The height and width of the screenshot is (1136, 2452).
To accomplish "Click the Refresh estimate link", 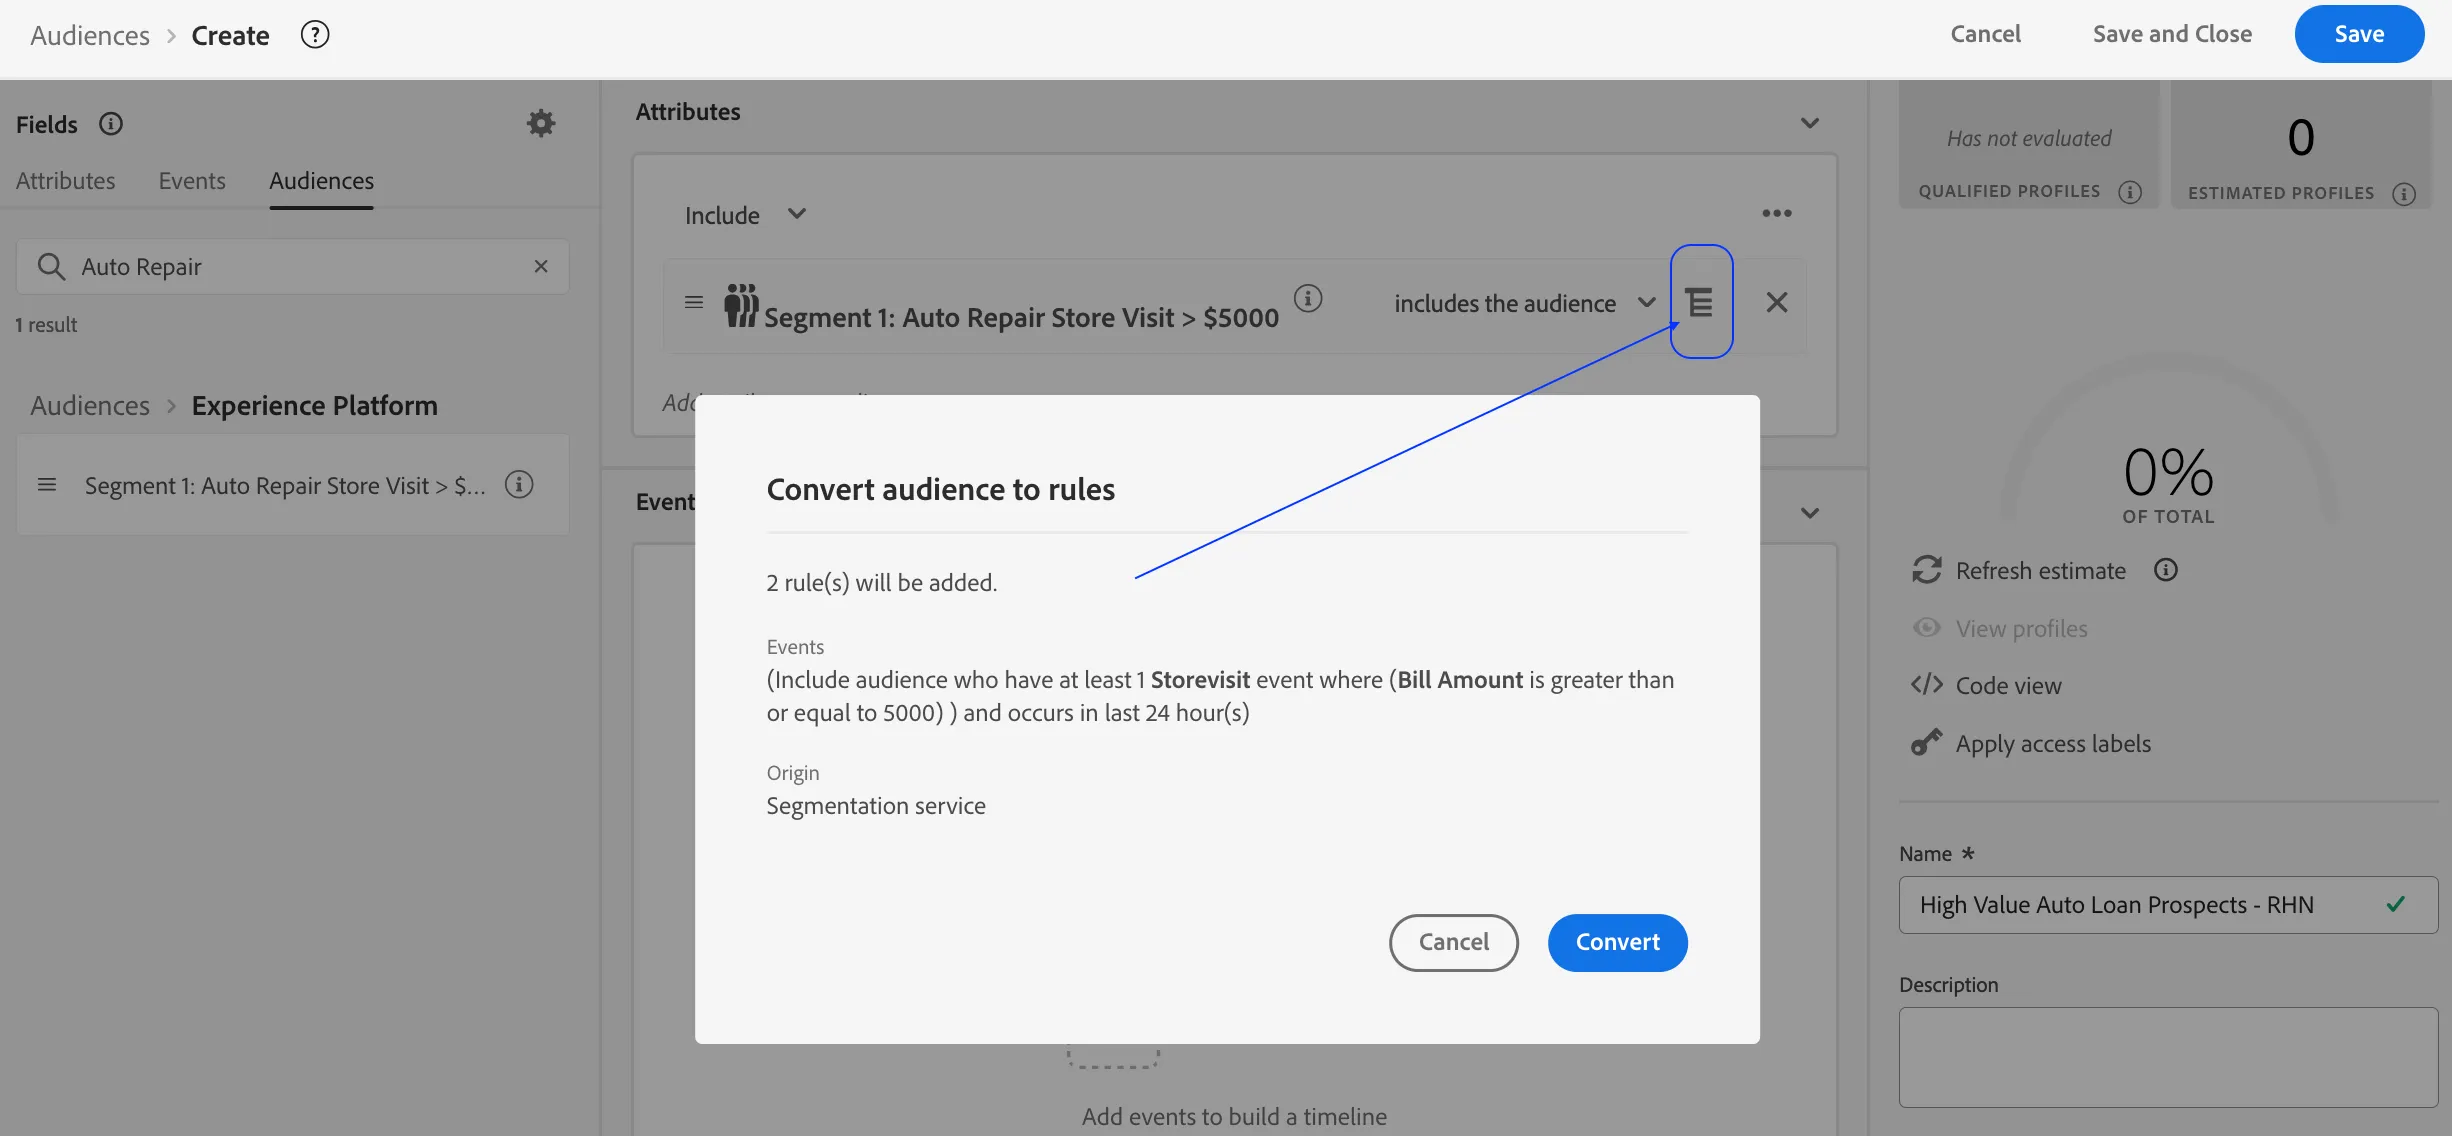I will pos(2020,570).
